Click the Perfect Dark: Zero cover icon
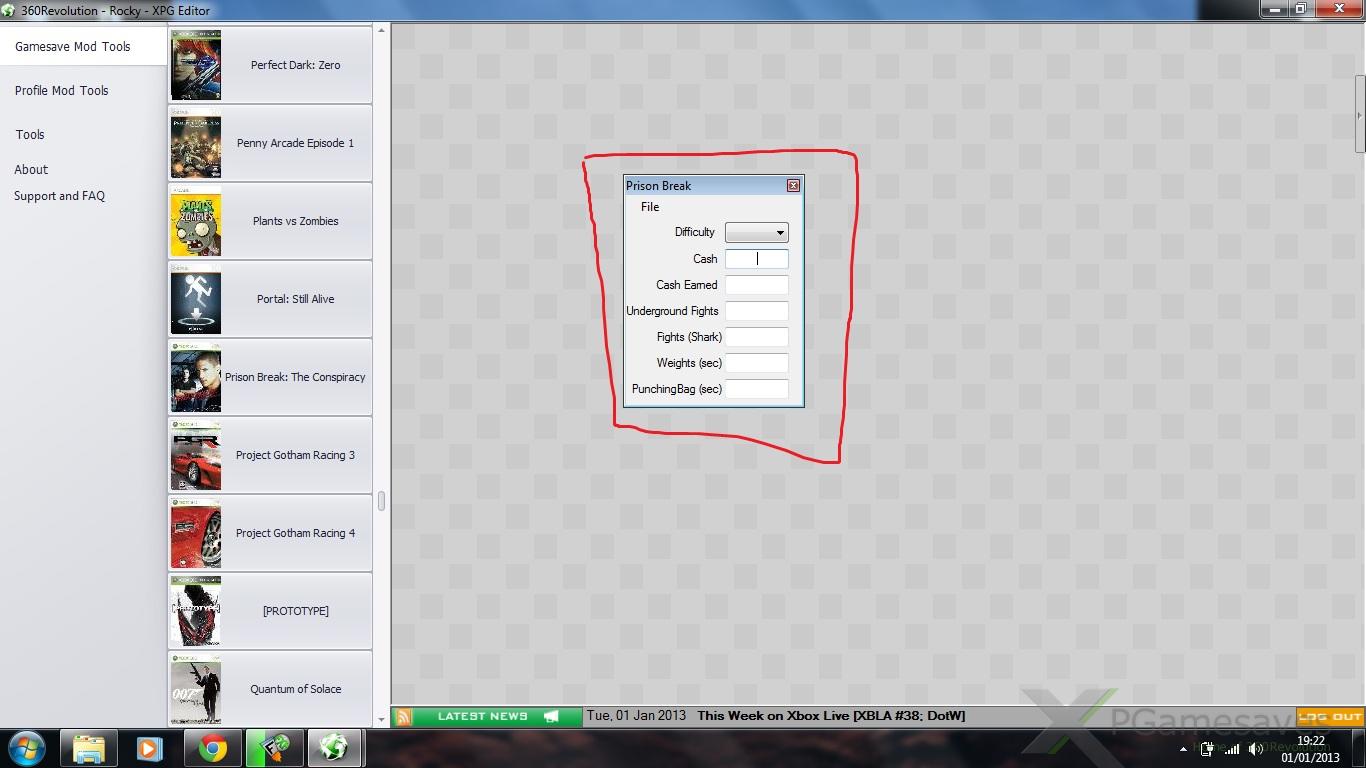The width and height of the screenshot is (1366, 768). 196,65
